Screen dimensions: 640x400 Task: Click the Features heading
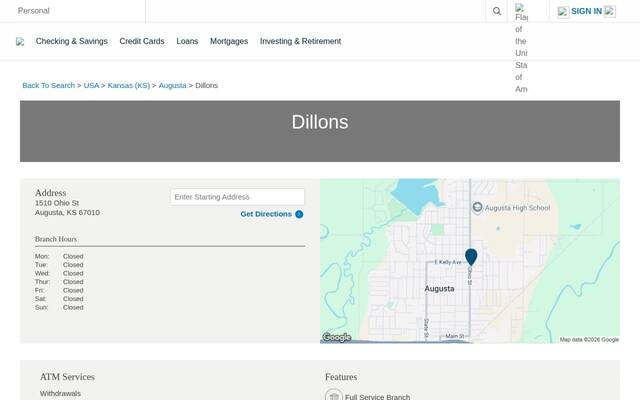[x=341, y=377]
